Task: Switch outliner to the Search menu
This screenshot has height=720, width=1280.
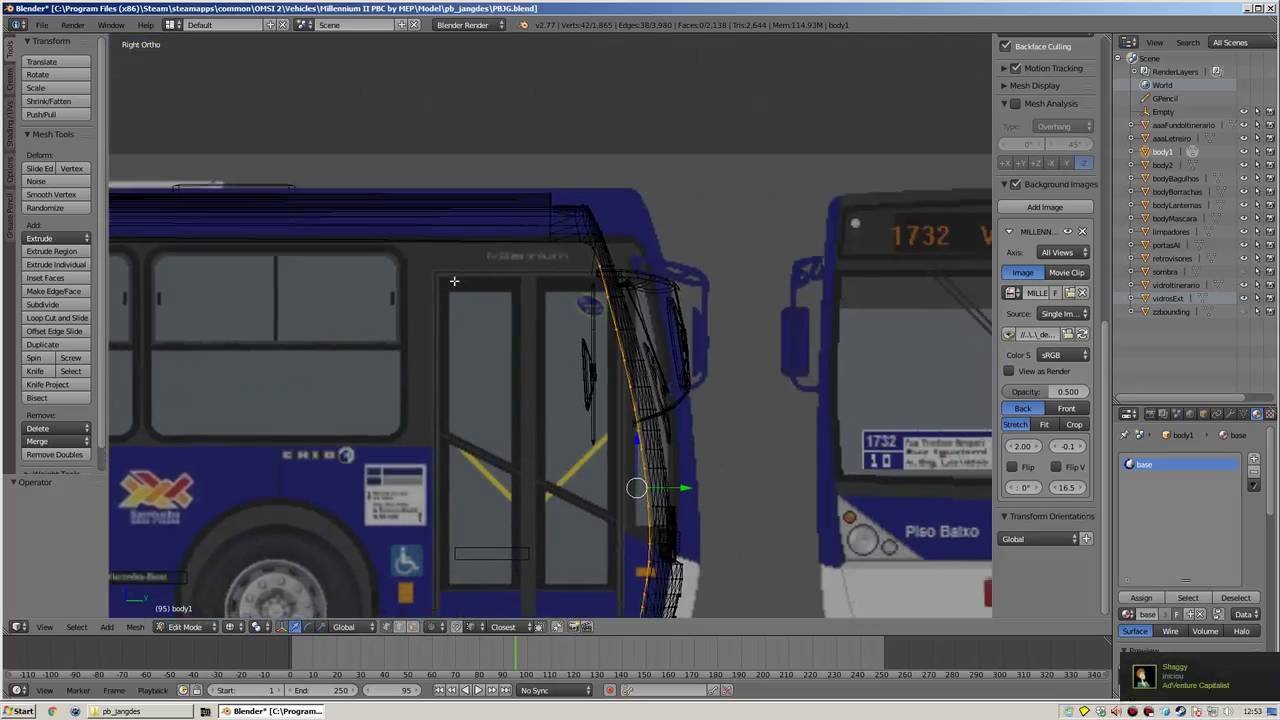Action: (1188, 43)
